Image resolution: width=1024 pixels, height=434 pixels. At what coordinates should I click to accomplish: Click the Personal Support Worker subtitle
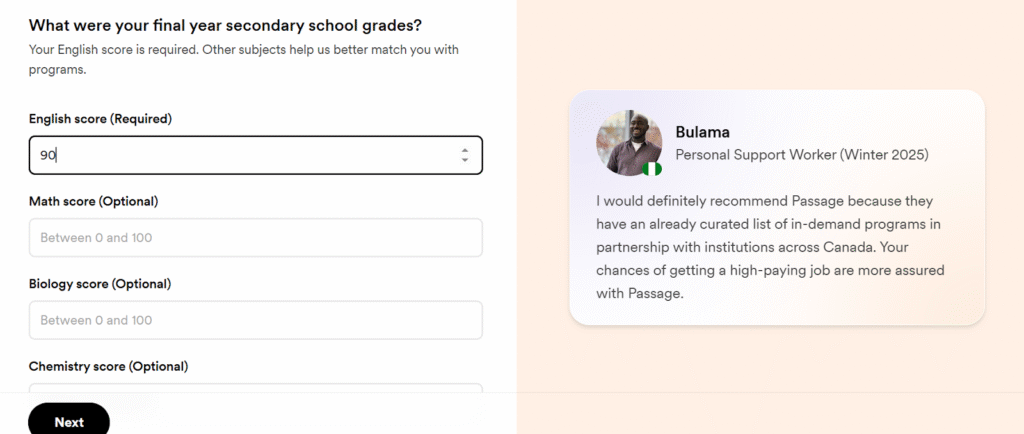click(x=802, y=155)
